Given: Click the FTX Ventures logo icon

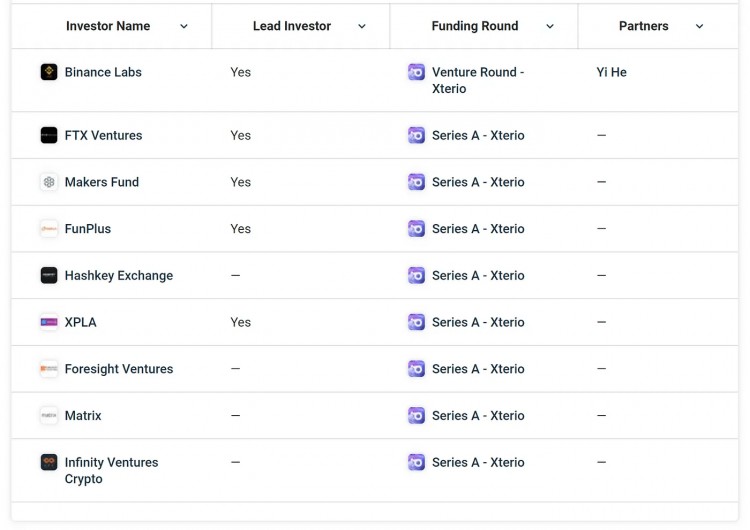Looking at the screenshot, I should pos(49,135).
